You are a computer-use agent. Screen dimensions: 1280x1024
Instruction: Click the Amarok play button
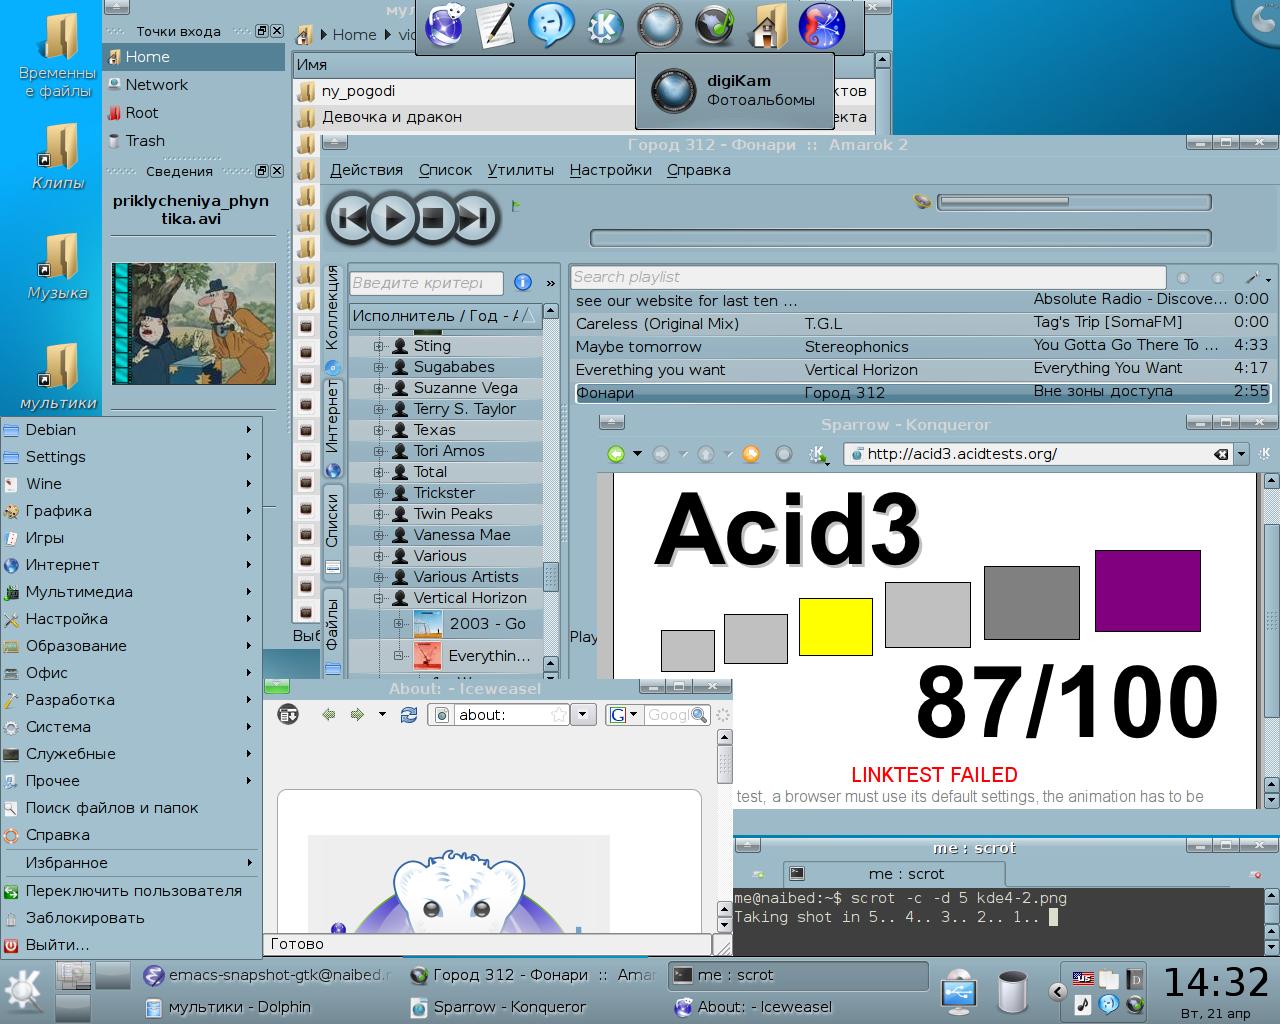[x=393, y=217]
